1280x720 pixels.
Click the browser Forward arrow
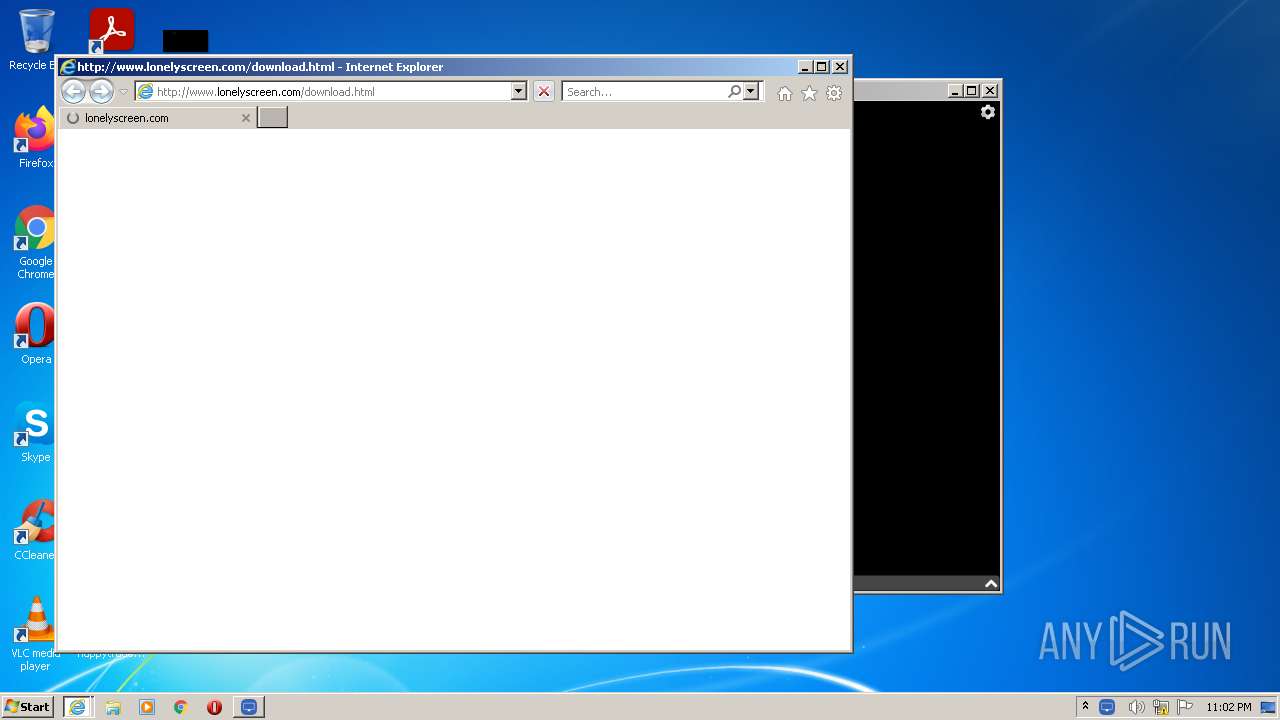tap(101, 91)
